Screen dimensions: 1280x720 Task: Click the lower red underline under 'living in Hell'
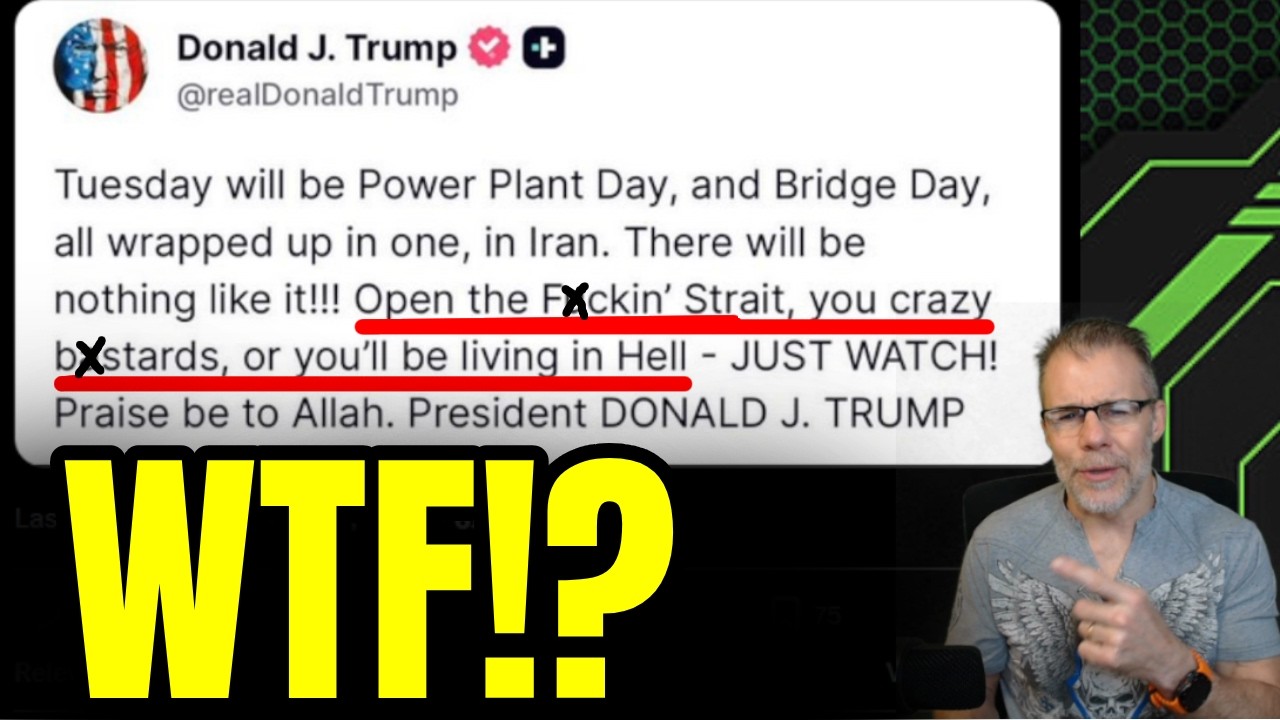click(x=372, y=381)
